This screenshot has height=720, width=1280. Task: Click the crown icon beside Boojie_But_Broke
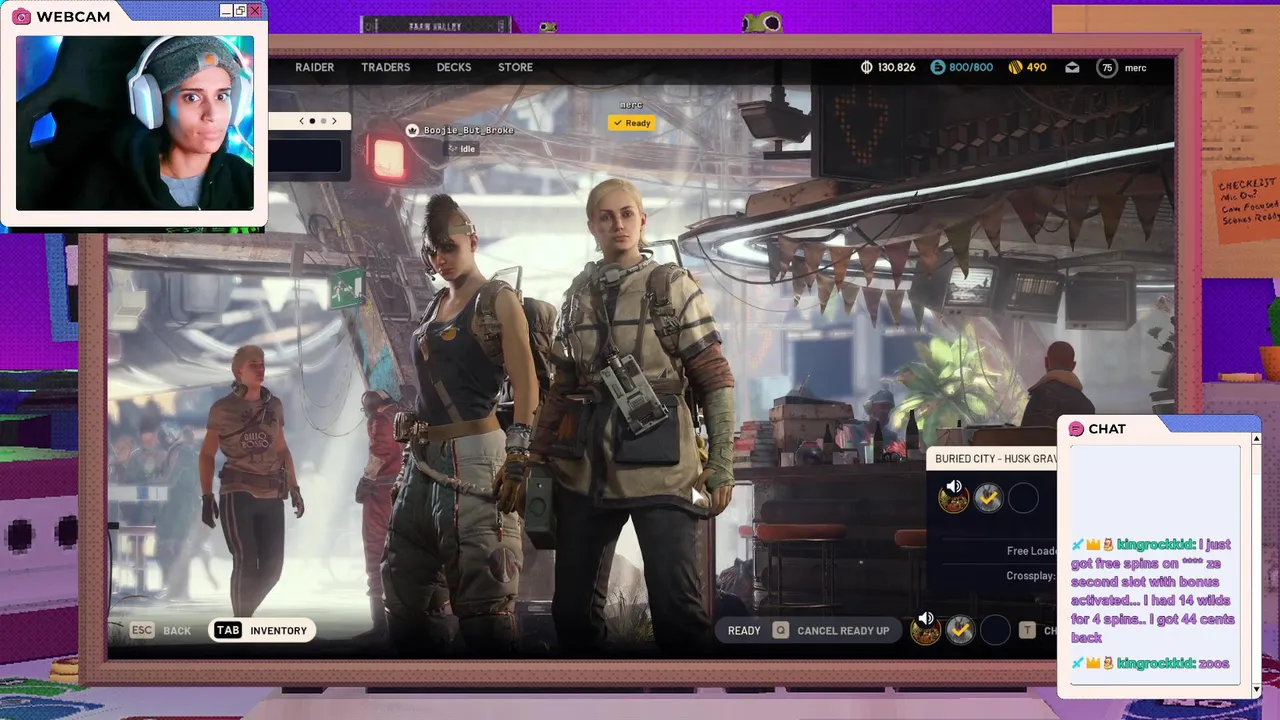pos(412,130)
